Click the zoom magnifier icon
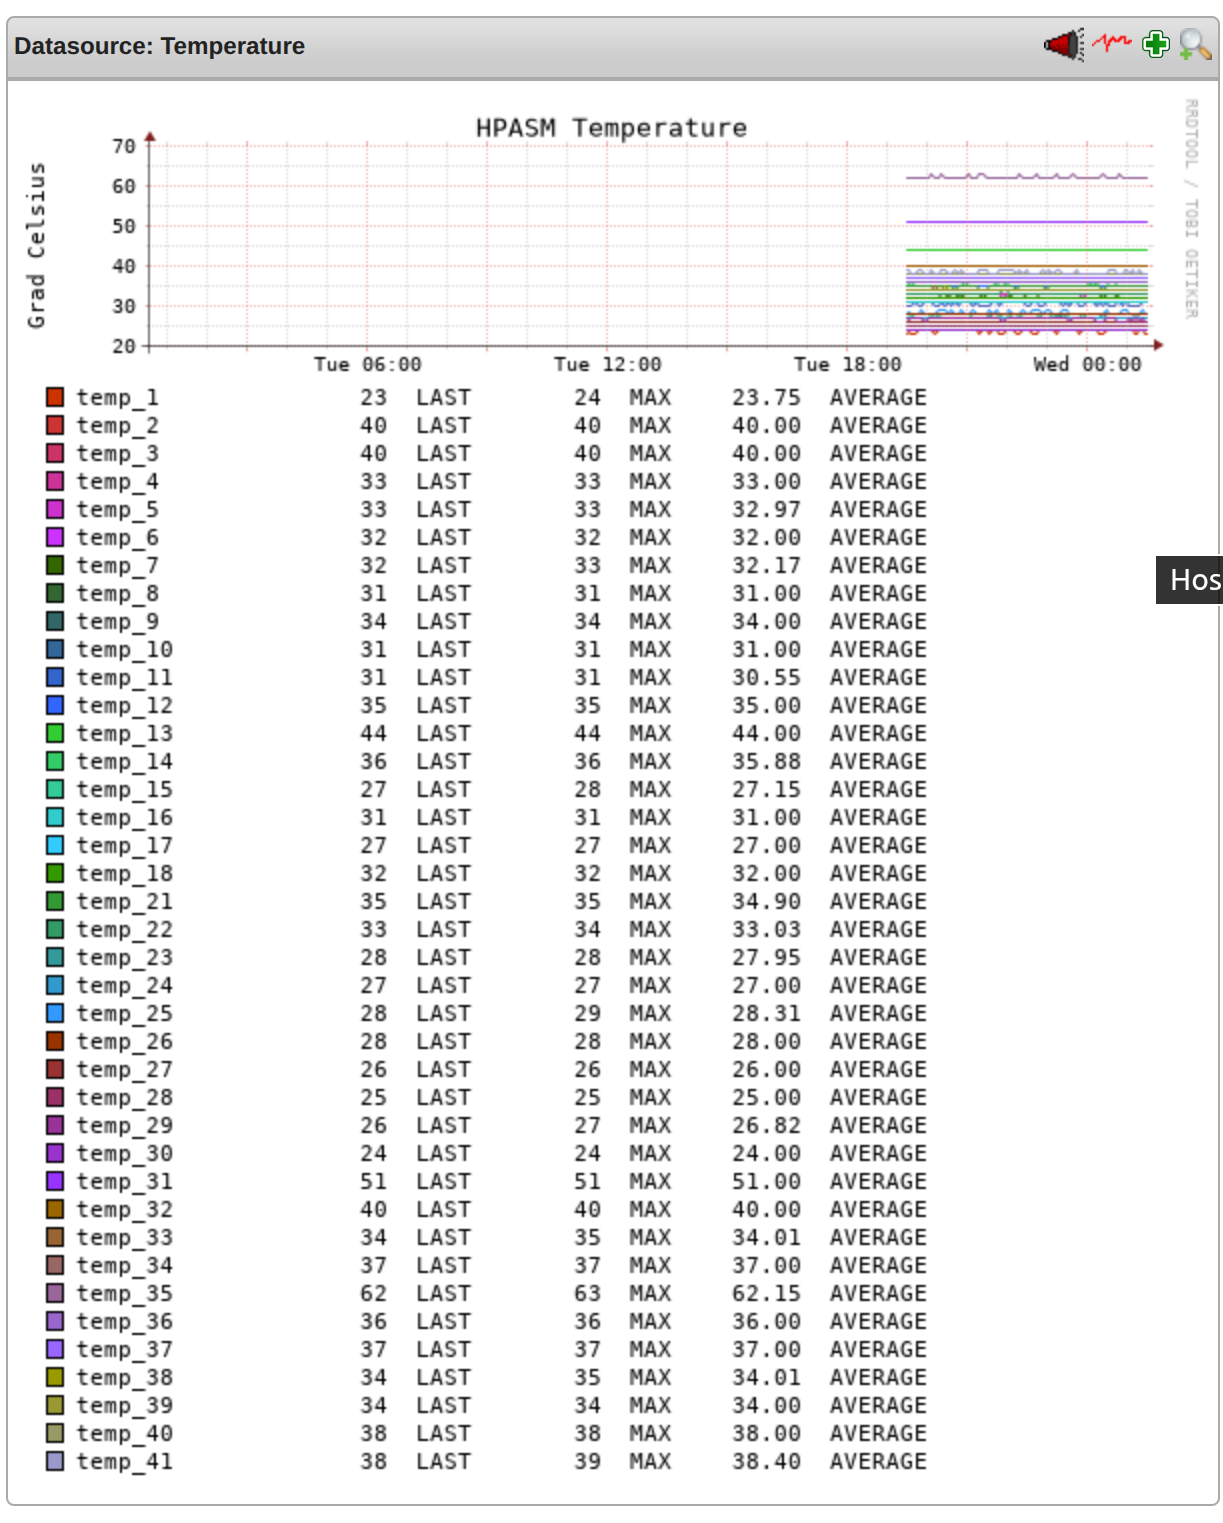The image size is (1223, 1523). coord(1191,45)
